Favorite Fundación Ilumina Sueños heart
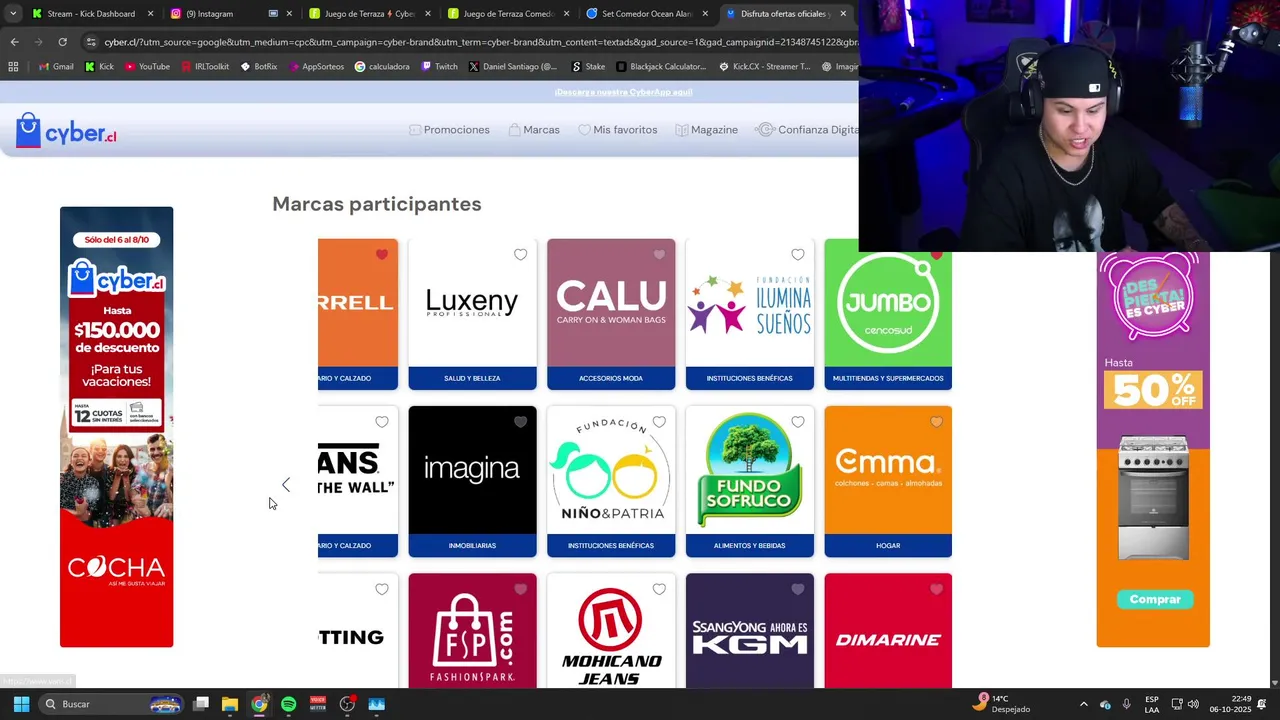1280x720 pixels. (797, 255)
